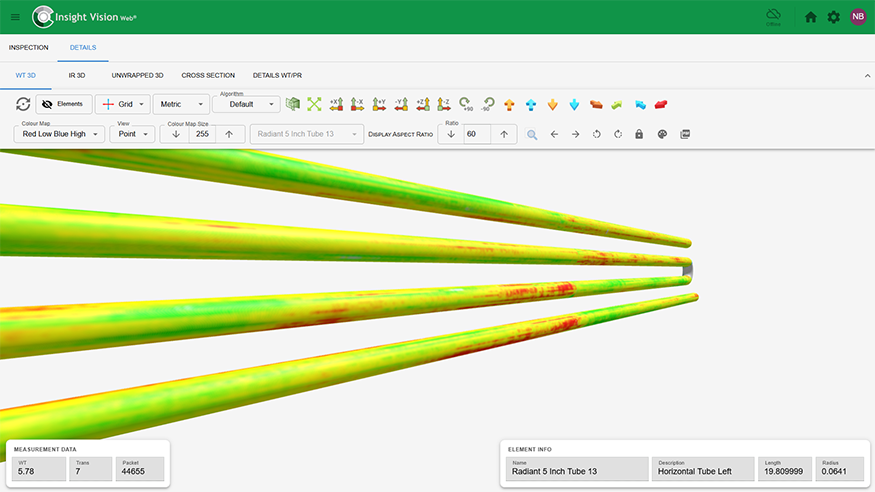This screenshot has height=492, width=875.
Task: Open the home page icon
Action: click(811, 17)
